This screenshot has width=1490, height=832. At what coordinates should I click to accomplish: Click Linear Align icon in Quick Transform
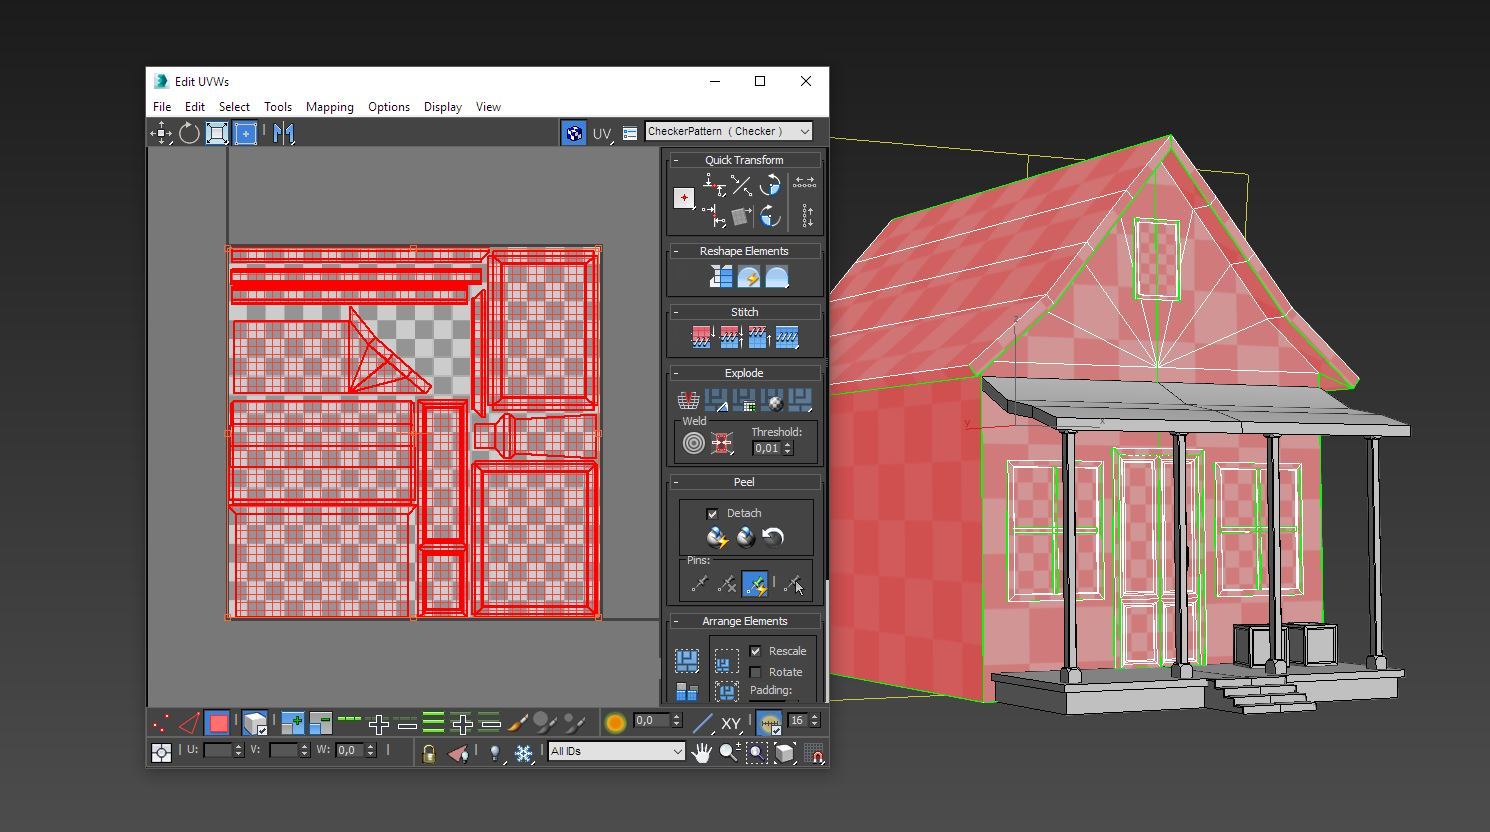(741, 185)
